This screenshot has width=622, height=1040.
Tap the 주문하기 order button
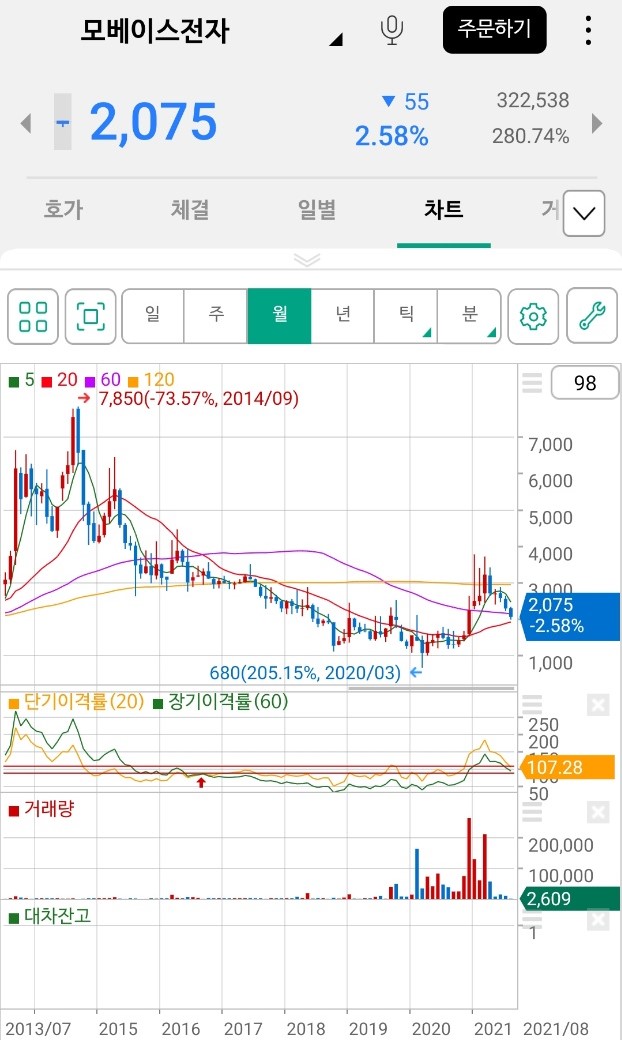(x=495, y=30)
